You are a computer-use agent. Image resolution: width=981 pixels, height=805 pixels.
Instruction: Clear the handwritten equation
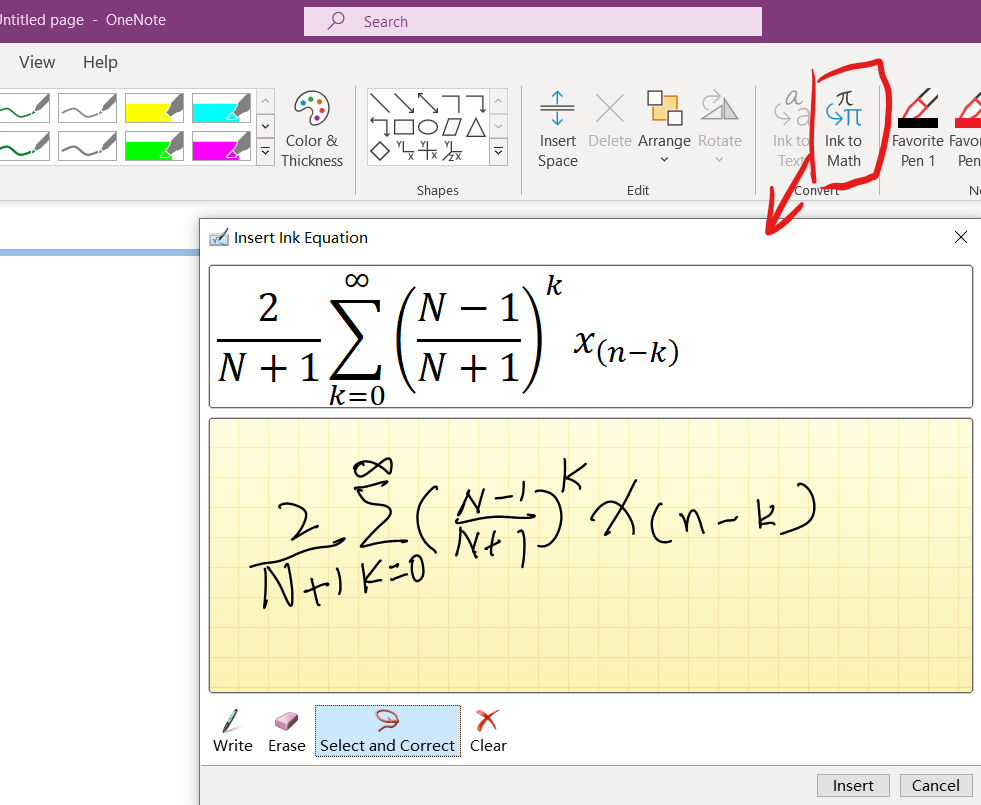pos(487,730)
